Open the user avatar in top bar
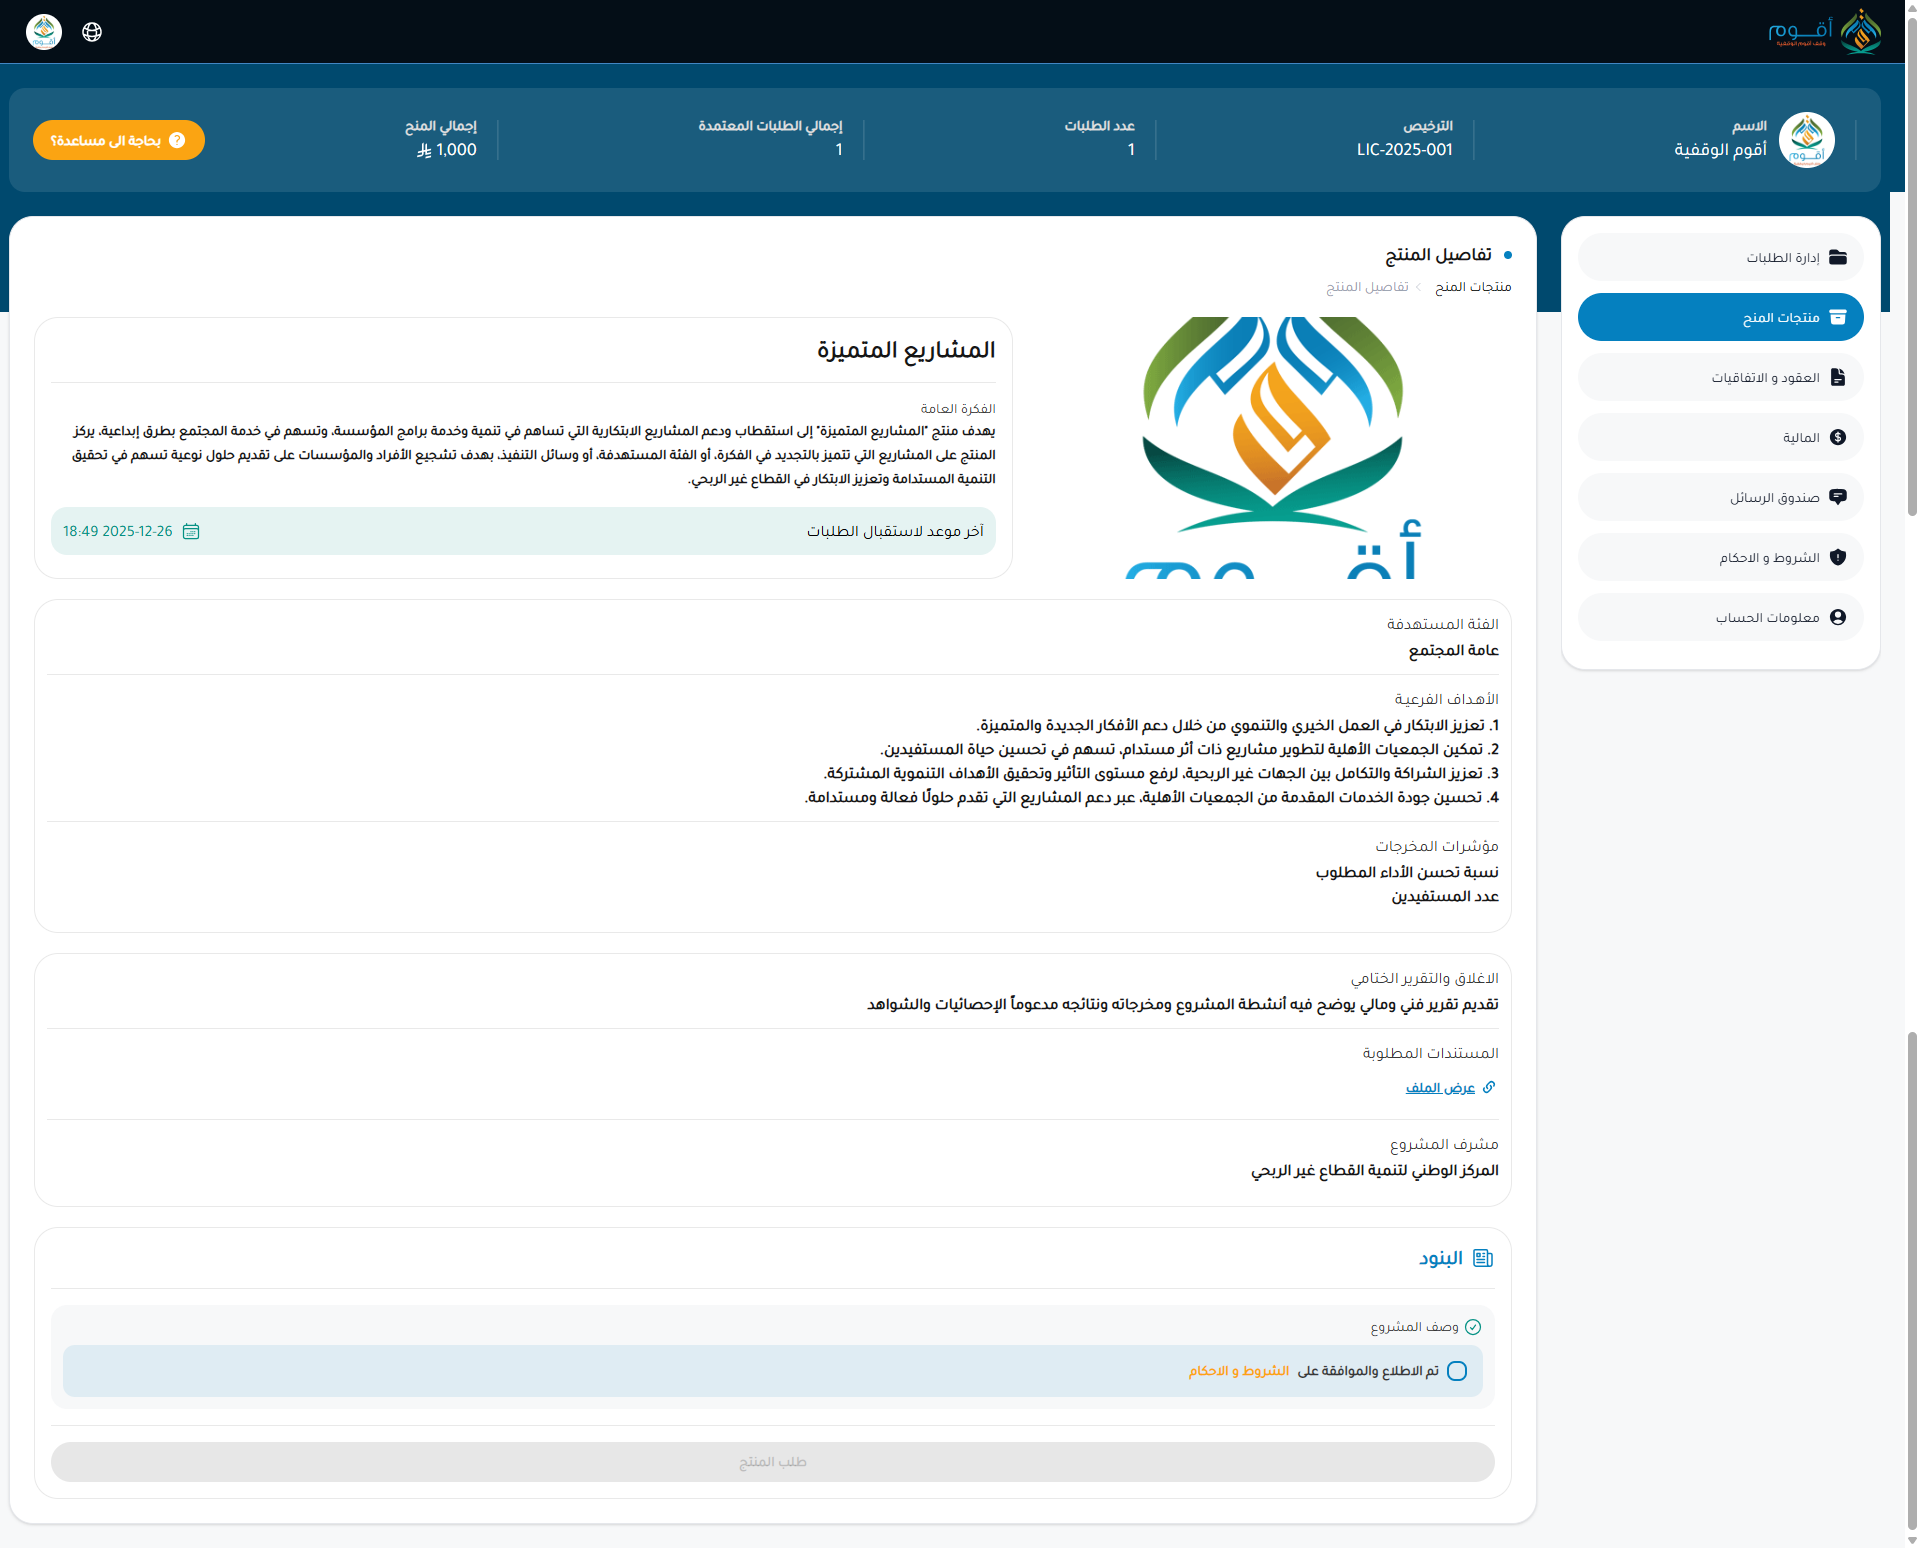Viewport: 1920px width, 1548px height. [44, 32]
